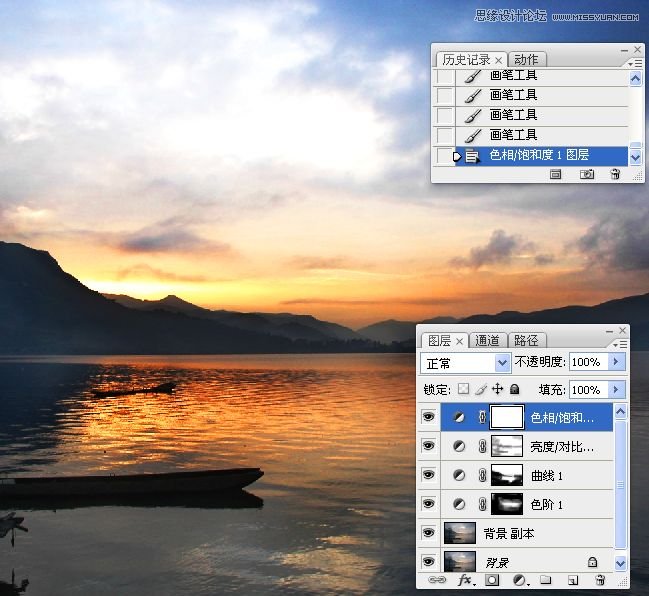Expand the opacity 不透明度 slider arrow

[x=617, y=362]
